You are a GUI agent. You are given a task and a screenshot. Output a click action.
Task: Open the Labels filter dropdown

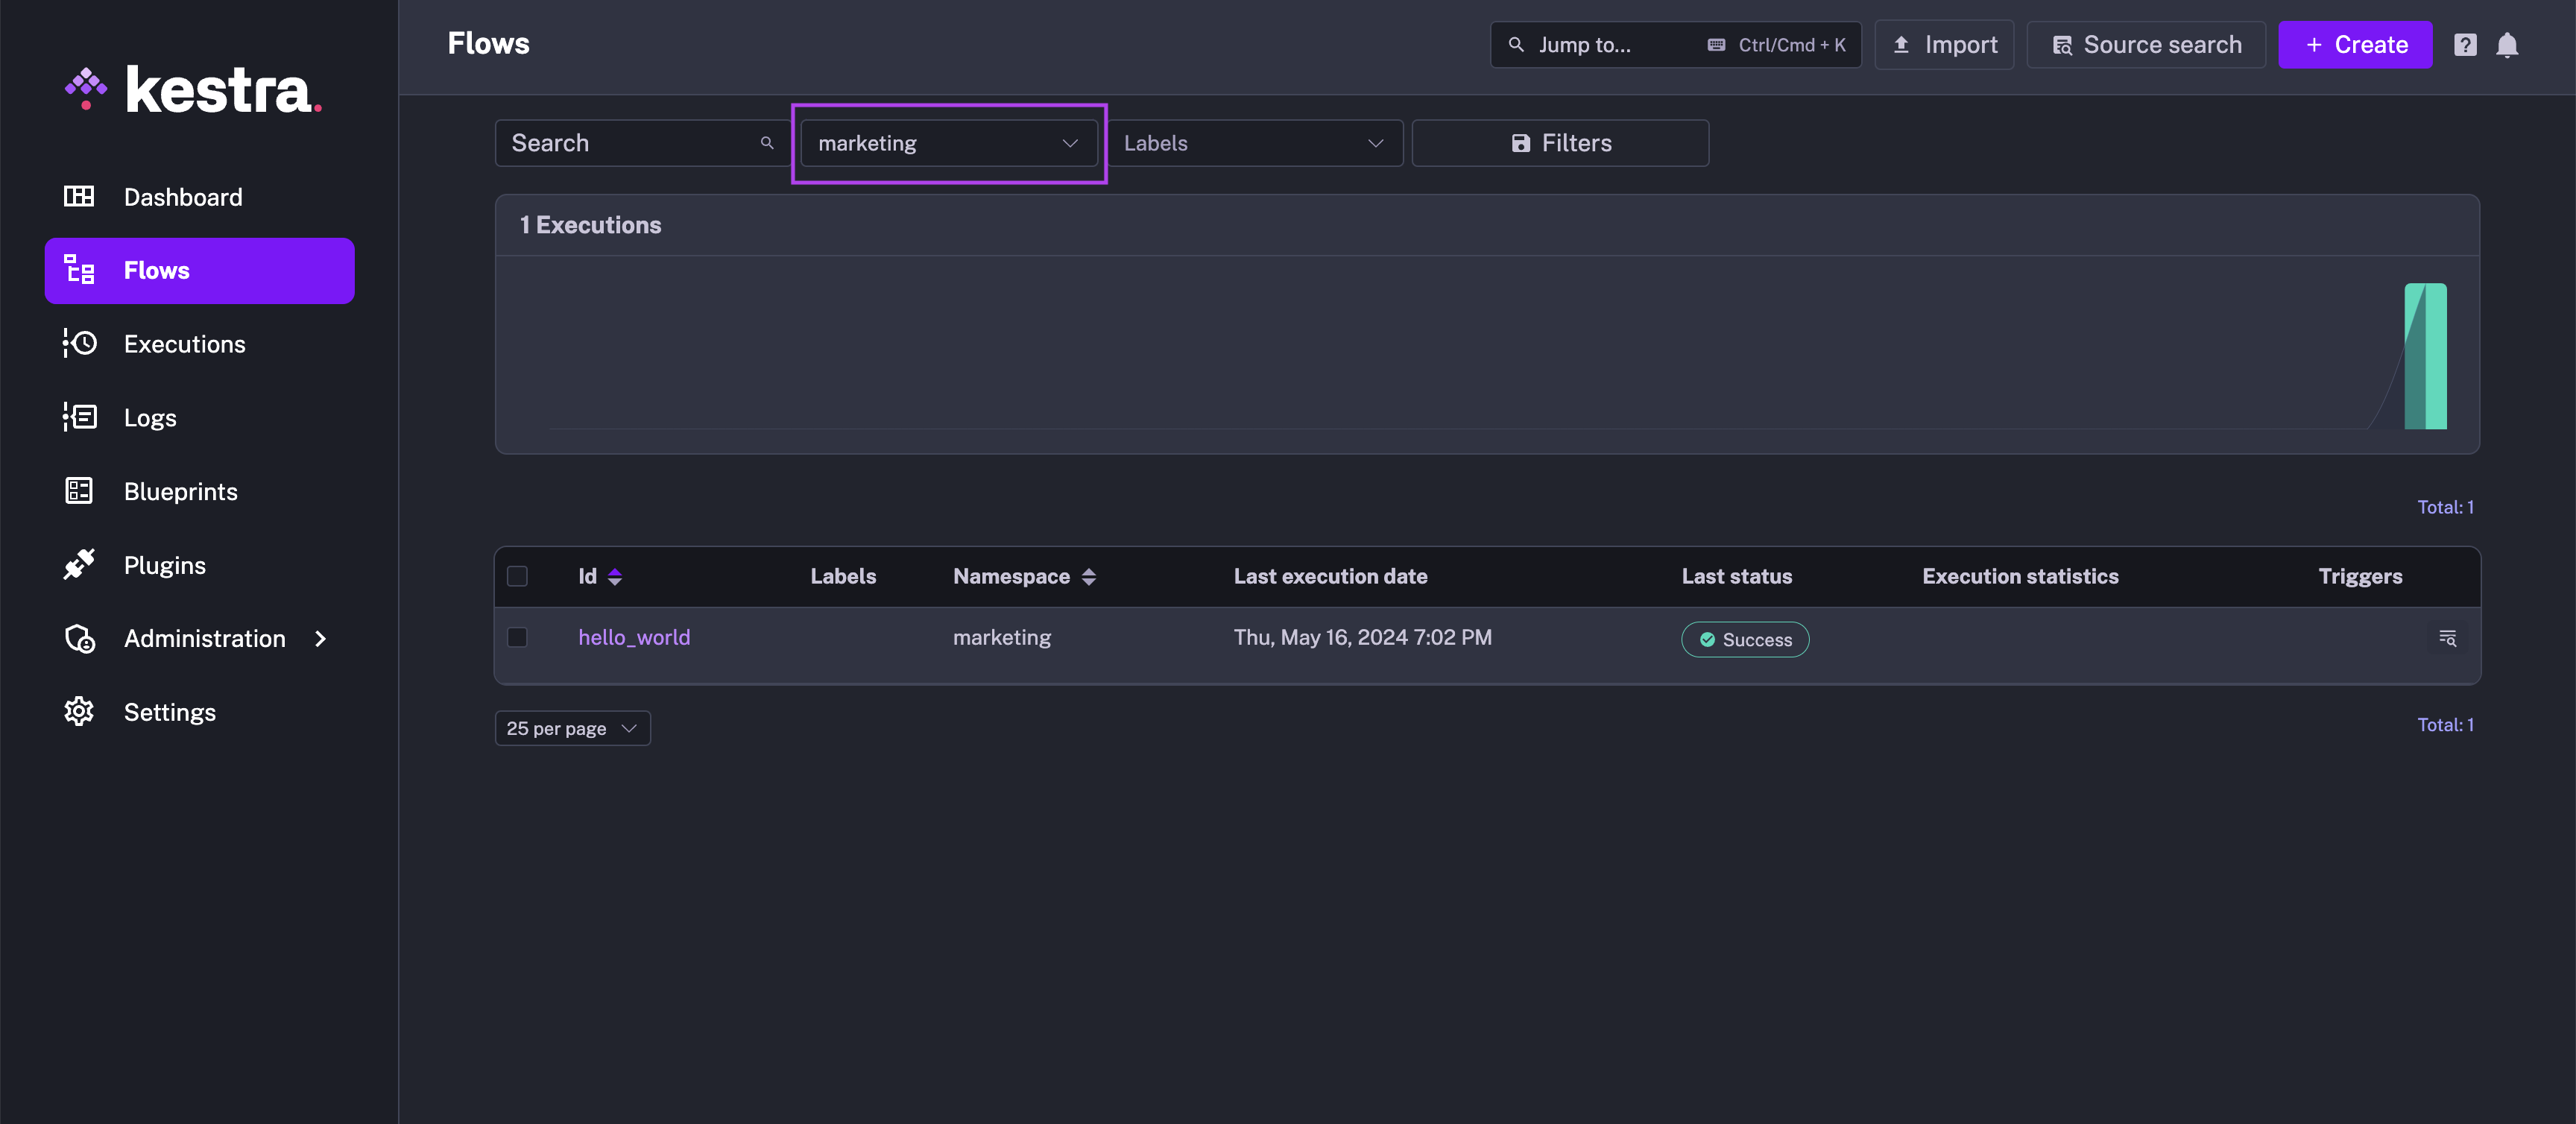point(1255,143)
